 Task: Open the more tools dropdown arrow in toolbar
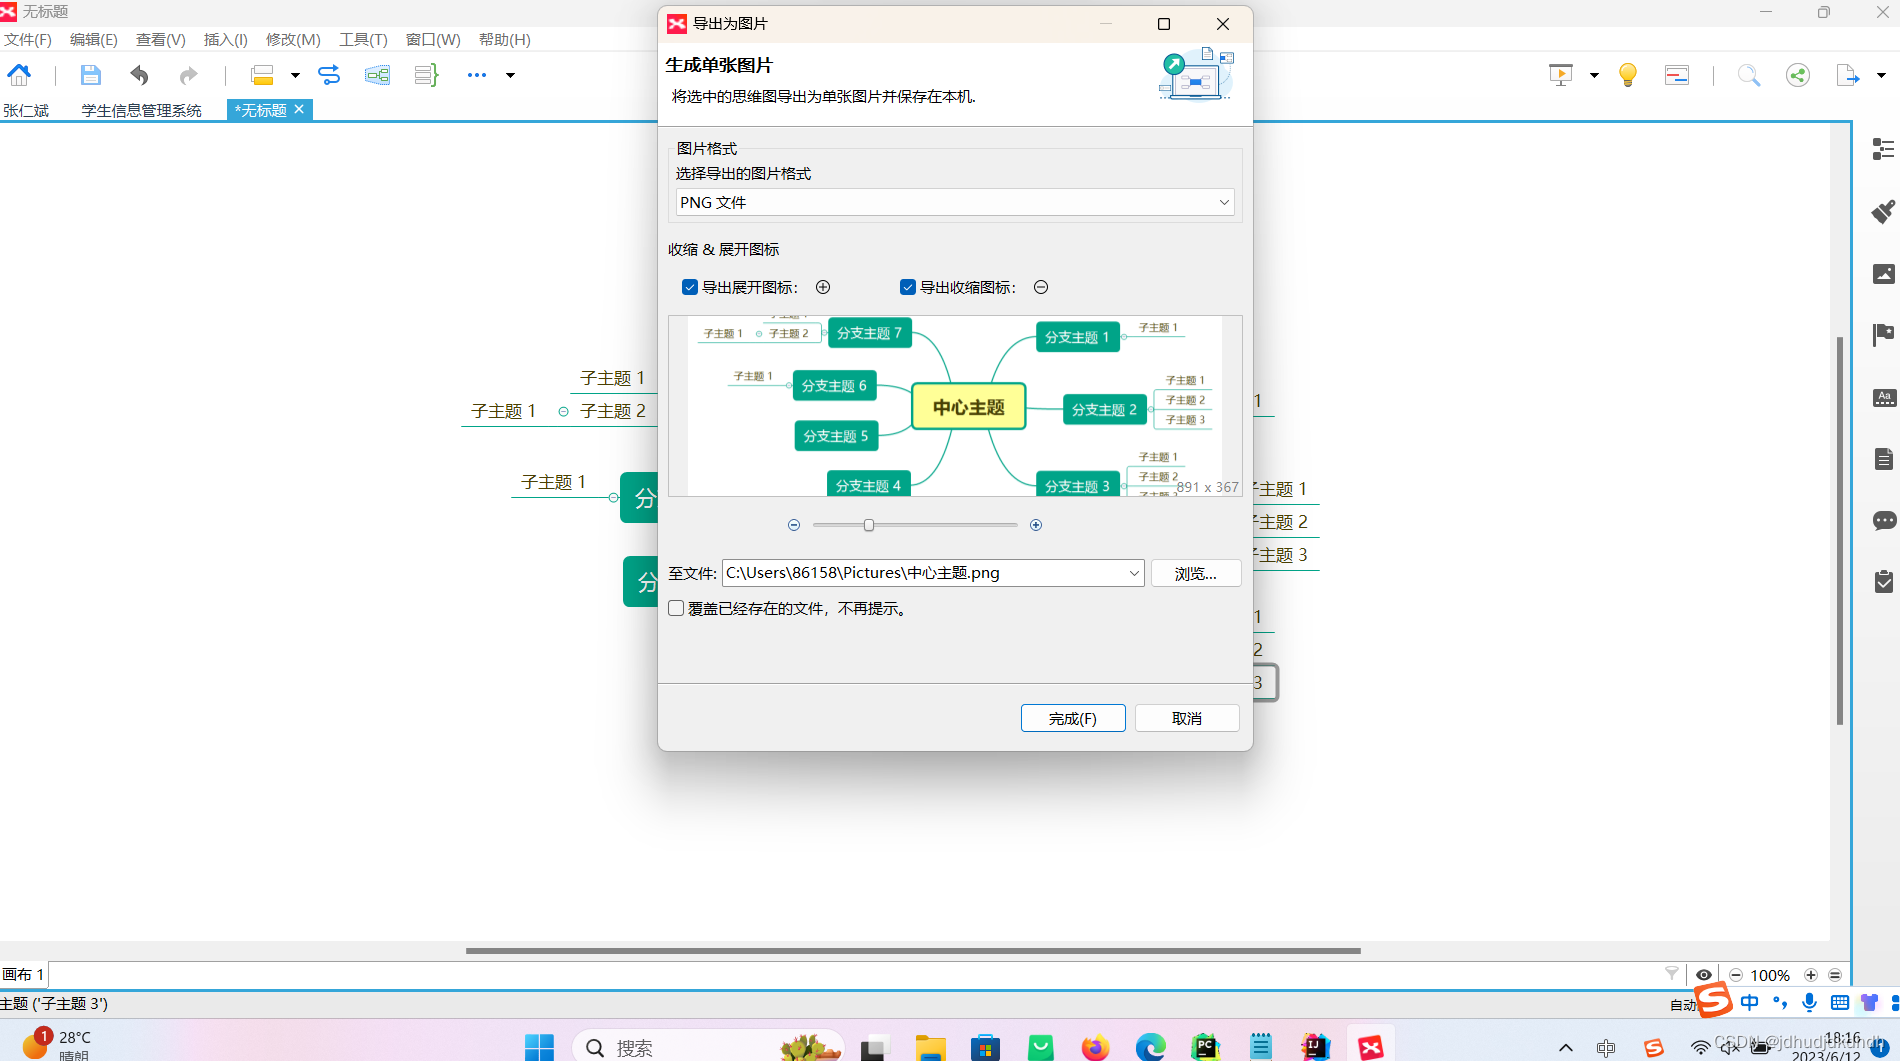510,75
